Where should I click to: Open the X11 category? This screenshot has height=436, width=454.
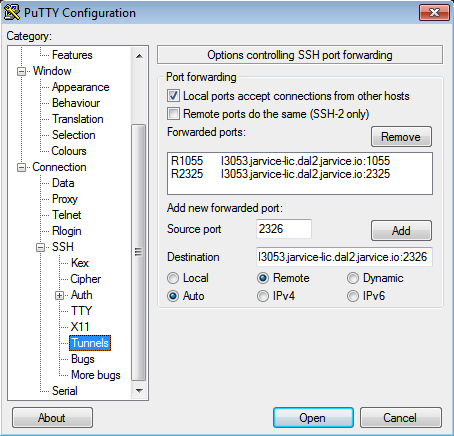[80, 327]
